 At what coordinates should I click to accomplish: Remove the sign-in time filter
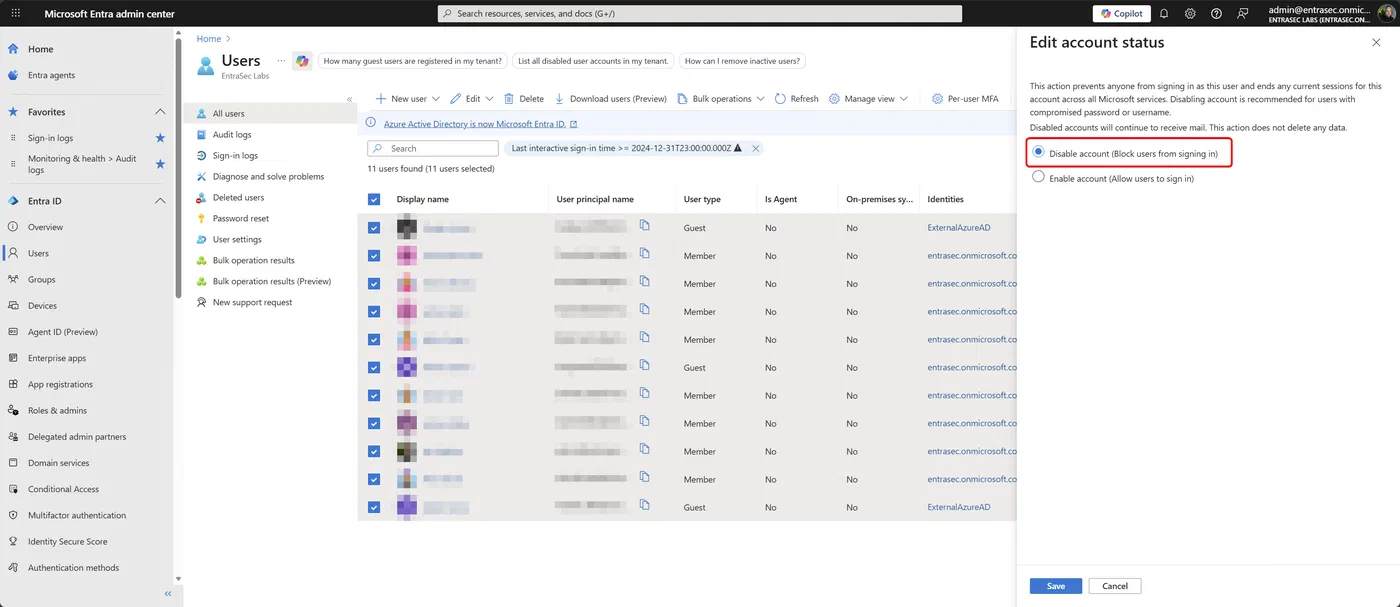(756, 148)
